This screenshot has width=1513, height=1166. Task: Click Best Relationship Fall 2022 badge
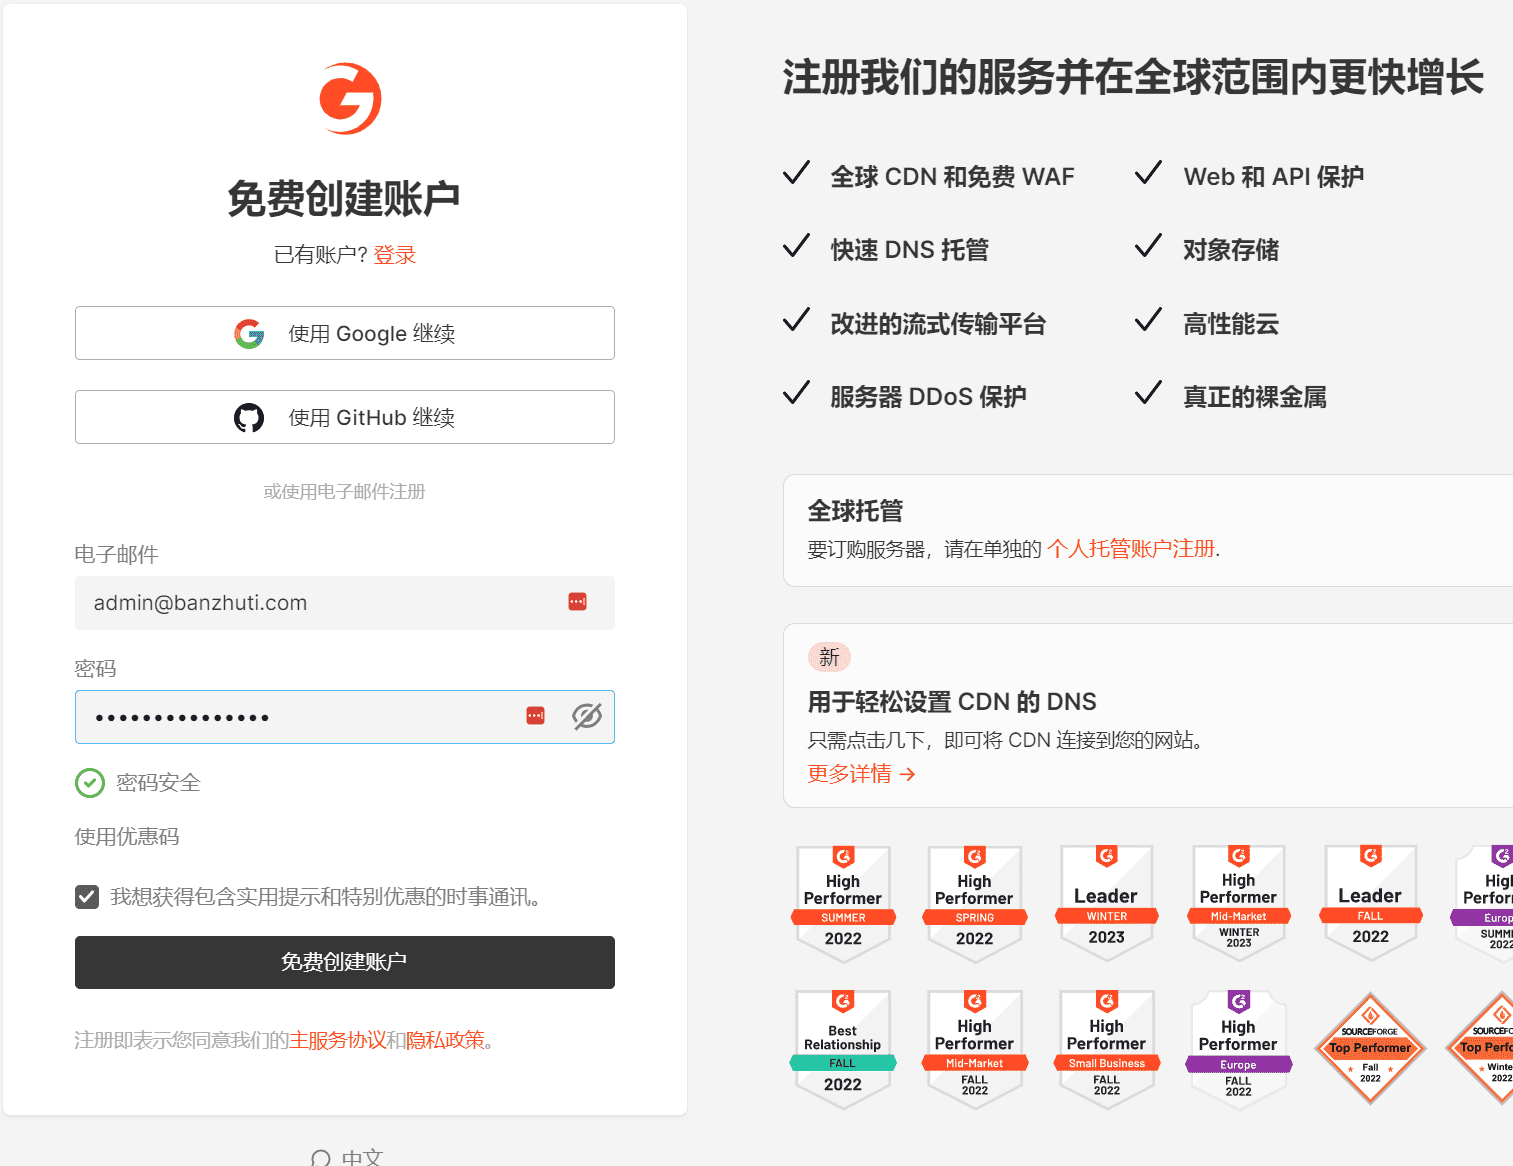843,1049
